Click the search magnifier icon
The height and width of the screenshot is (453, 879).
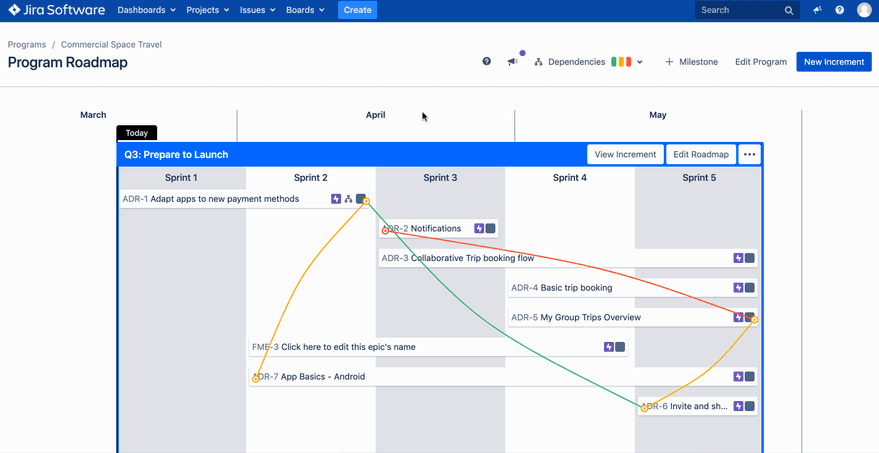789,10
